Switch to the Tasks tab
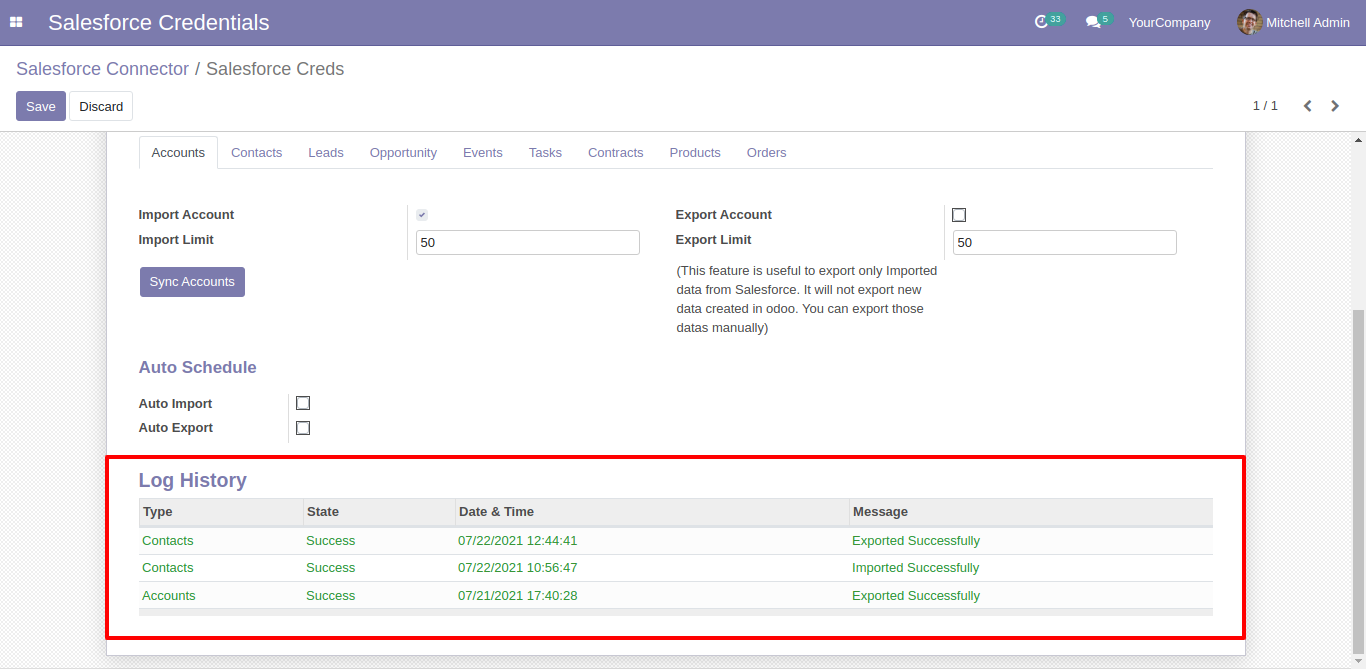The image size is (1366, 669). pos(545,153)
